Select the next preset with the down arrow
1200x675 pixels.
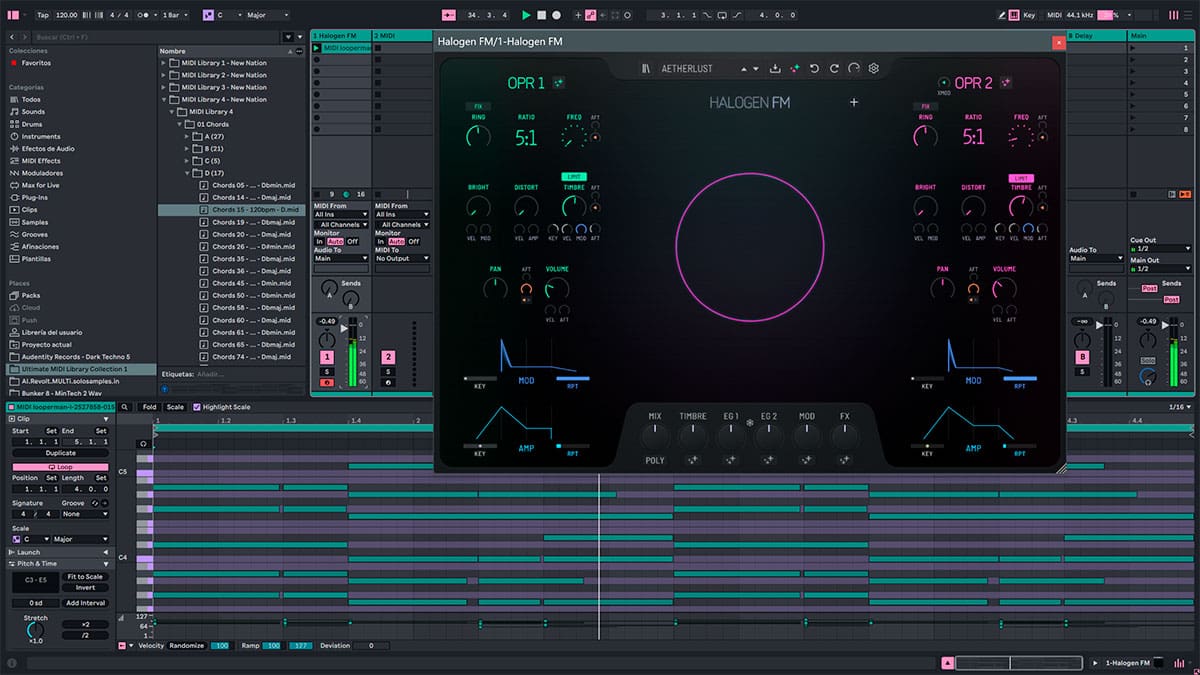point(755,69)
